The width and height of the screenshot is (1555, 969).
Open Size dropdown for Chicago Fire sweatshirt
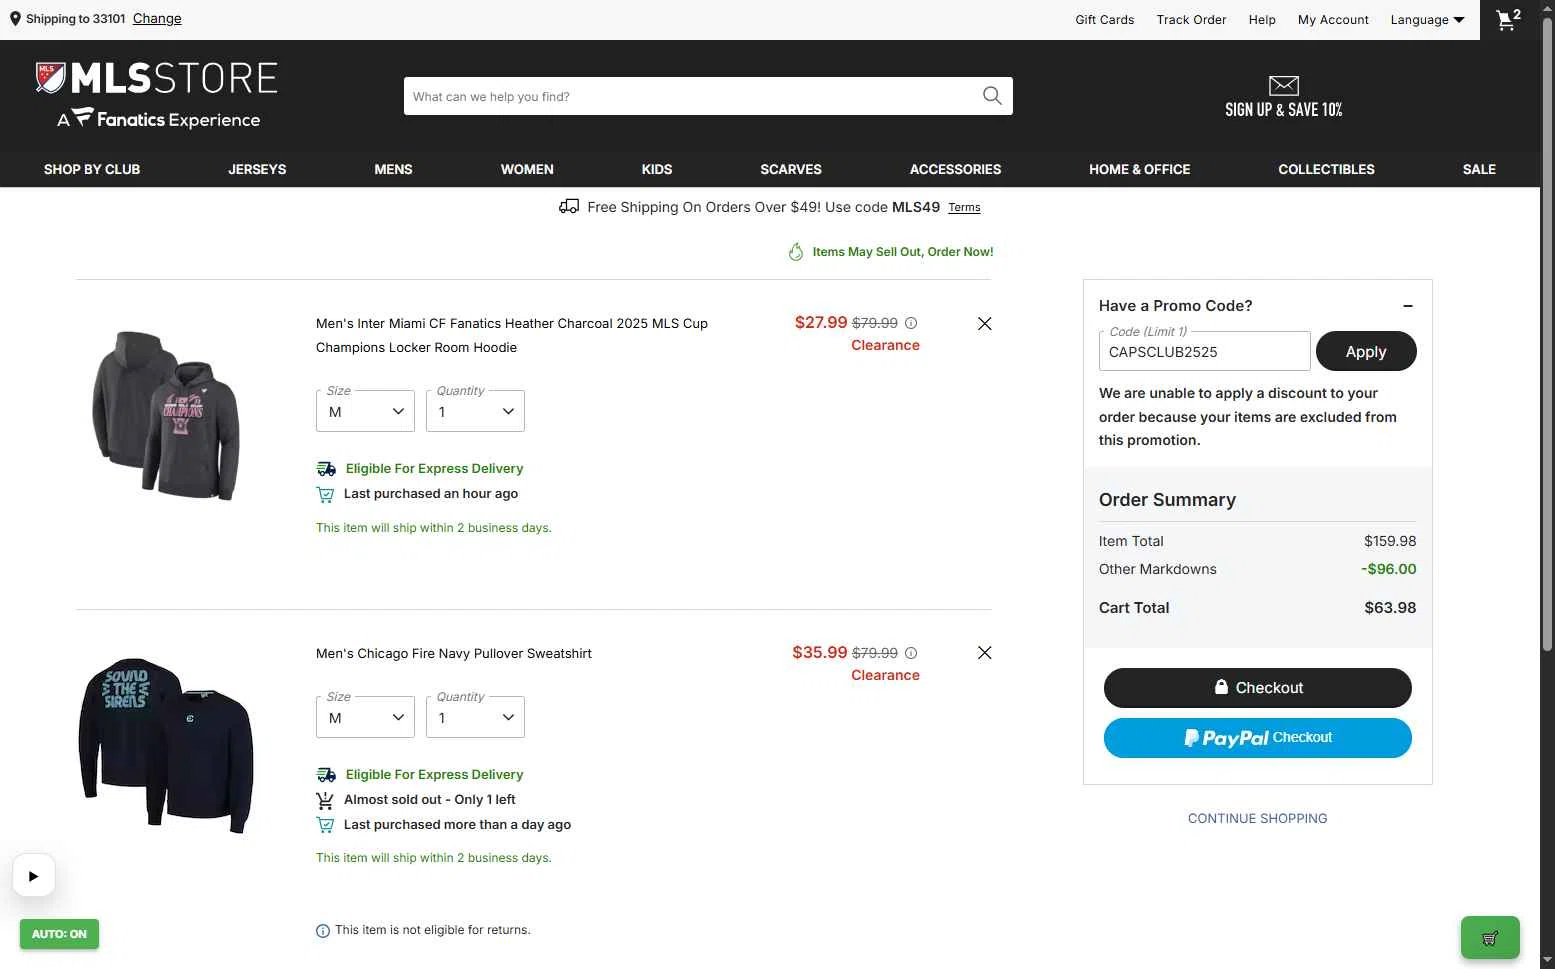(365, 717)
